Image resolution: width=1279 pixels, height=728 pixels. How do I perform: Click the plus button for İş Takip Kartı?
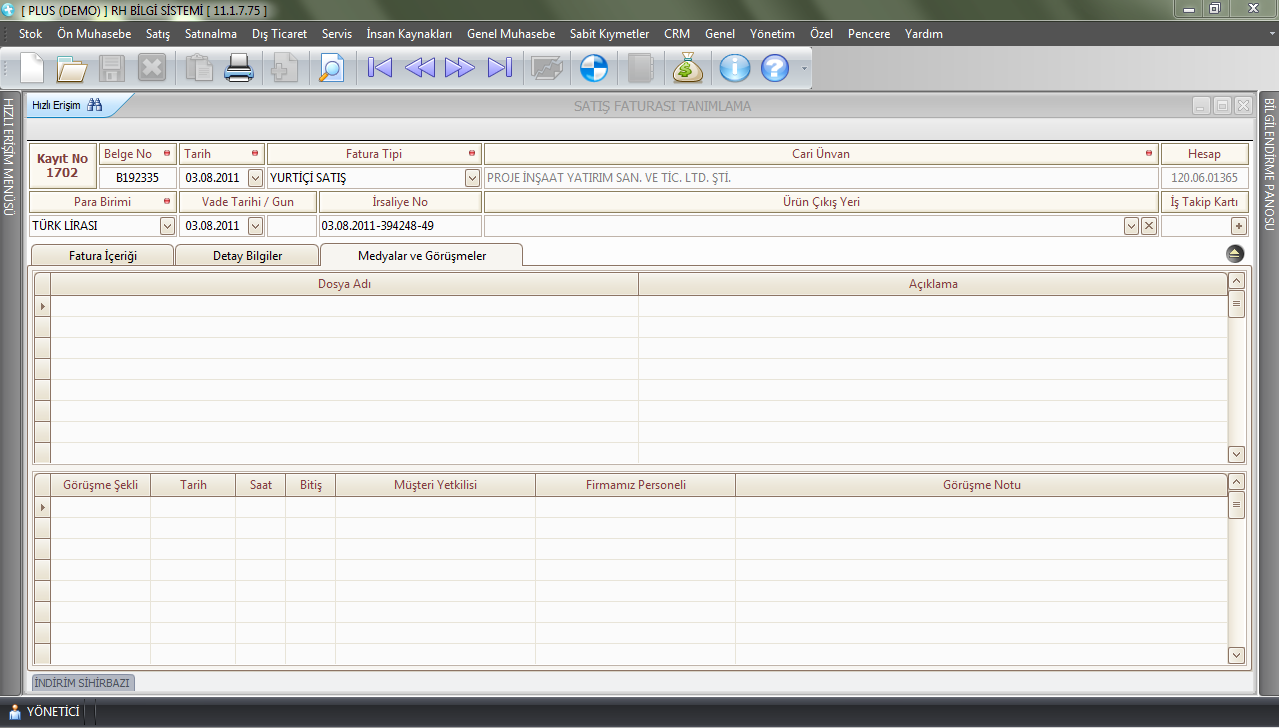coord(1238,226)
